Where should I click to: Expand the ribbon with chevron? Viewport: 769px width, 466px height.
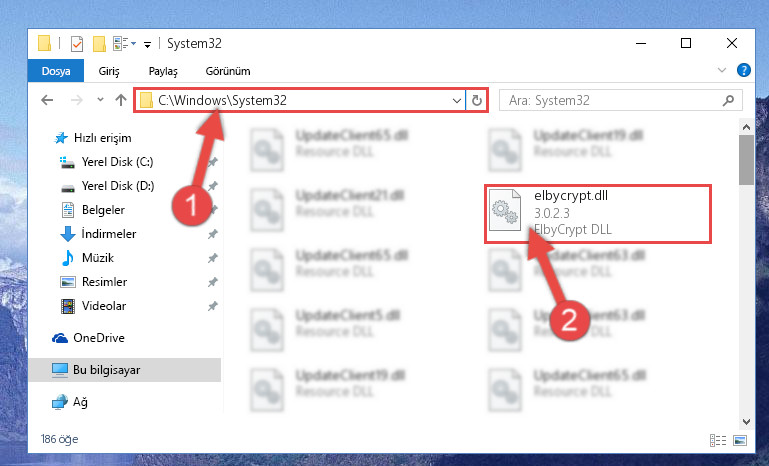click(721, 70)
